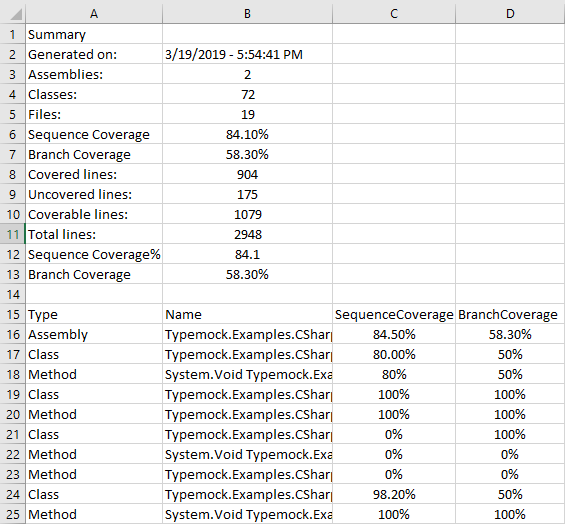The width and height of the screenshot is (565, 524).
Task: Select the Assembly type cell
Action: pyautogui.click(x=94, y=334)
